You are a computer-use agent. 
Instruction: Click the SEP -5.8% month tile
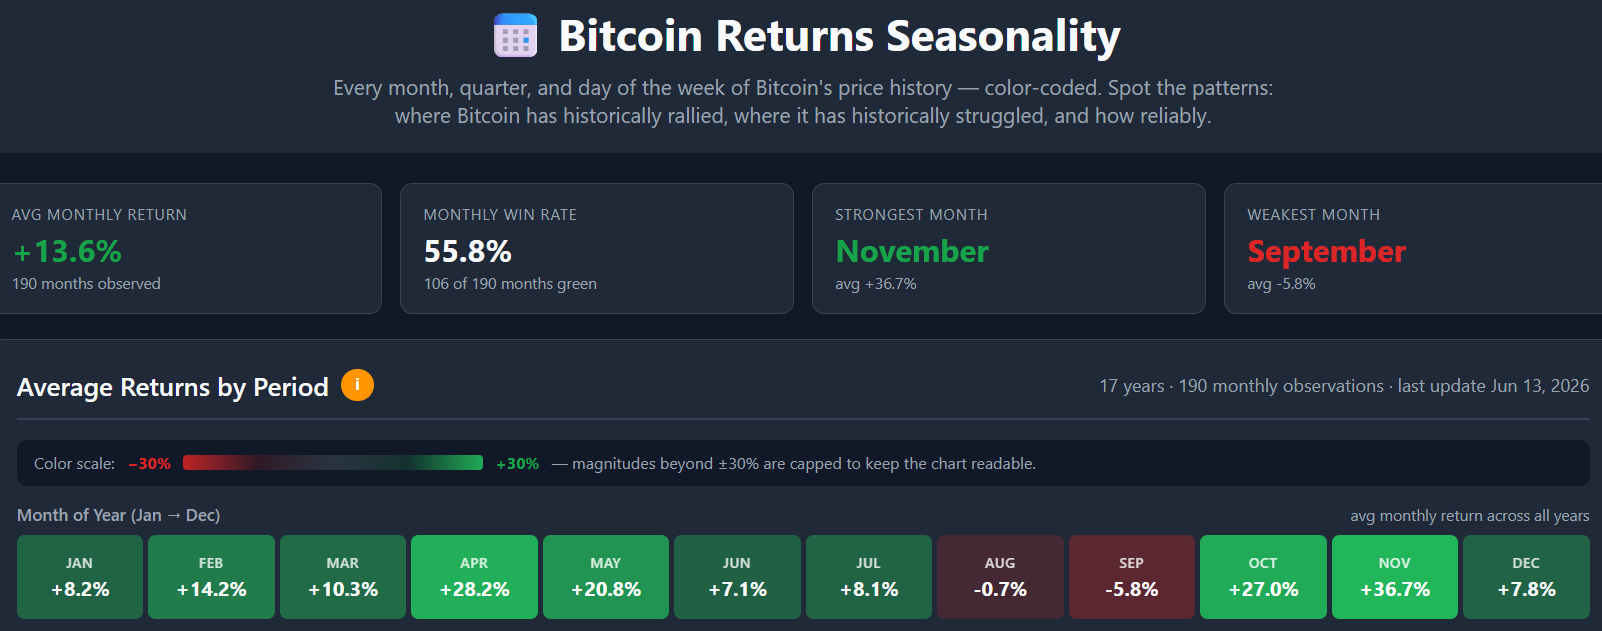pos(1132,577)
